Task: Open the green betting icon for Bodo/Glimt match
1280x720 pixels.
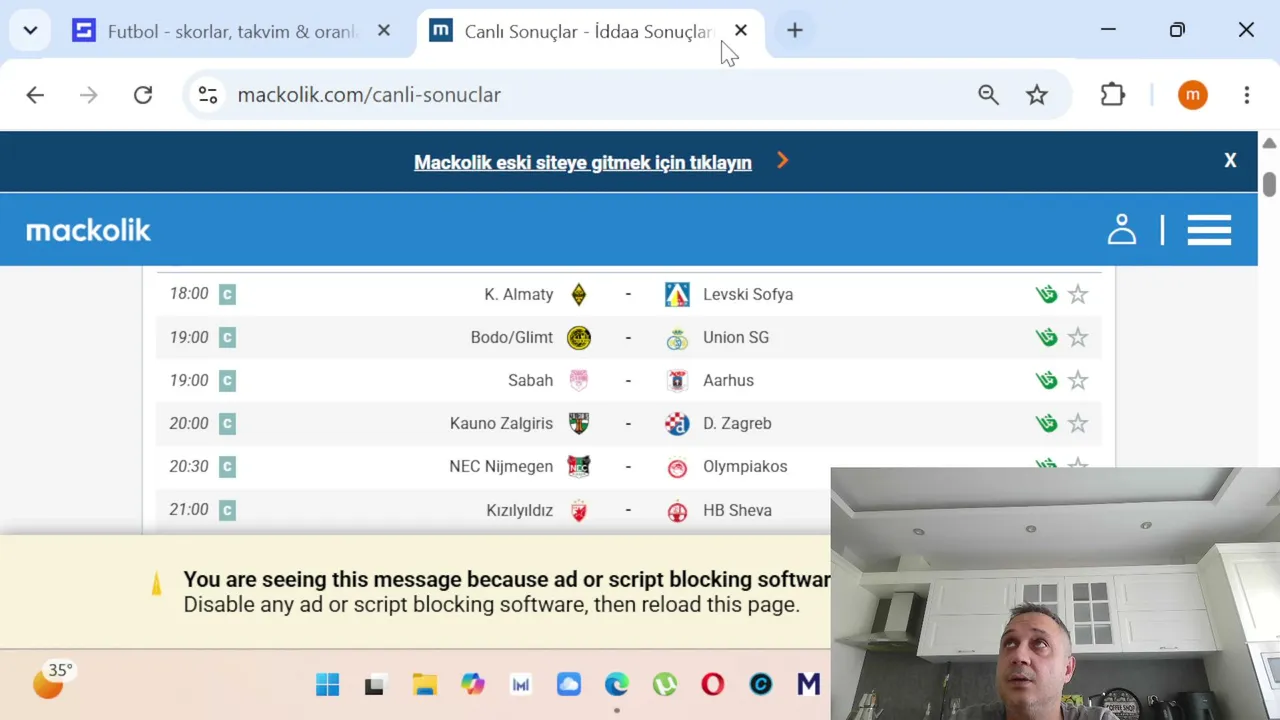Action: click(1046, 337)
